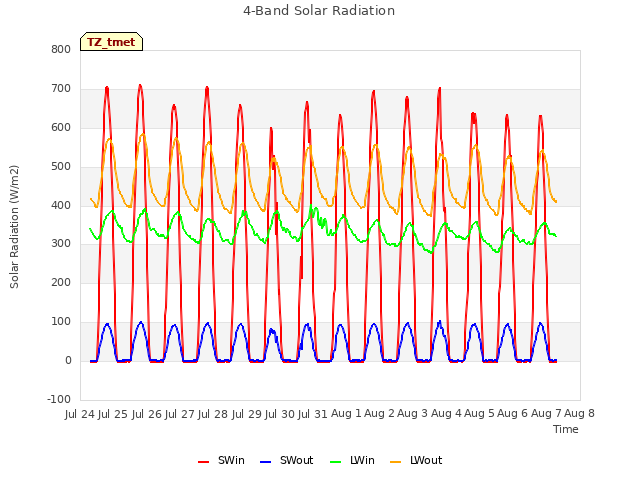Click the Jul 27 x-axis date label
The width and height of the screenshot is (640, 480).
coord(180,414)
